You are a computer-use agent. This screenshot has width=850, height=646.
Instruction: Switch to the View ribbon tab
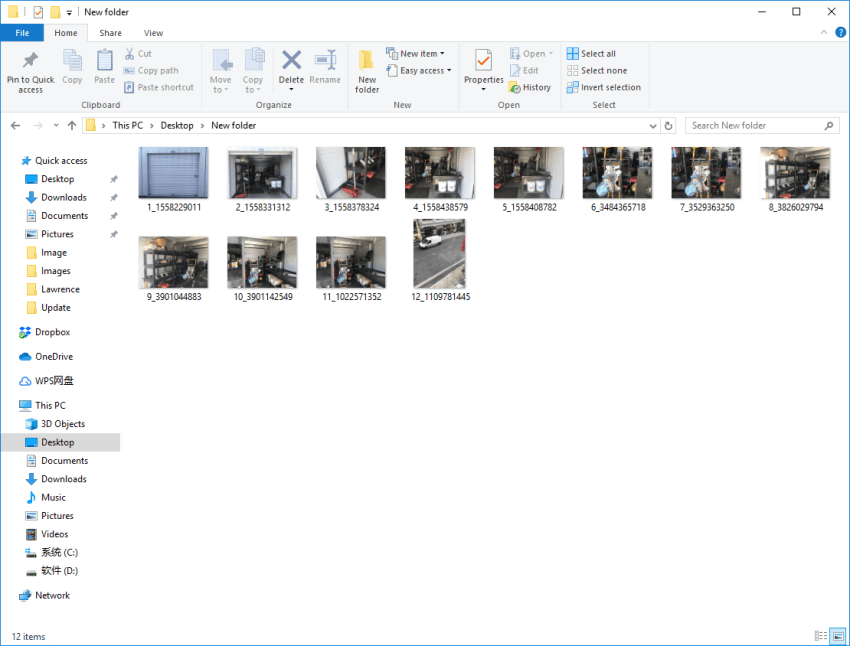click(x=153, y=32)
